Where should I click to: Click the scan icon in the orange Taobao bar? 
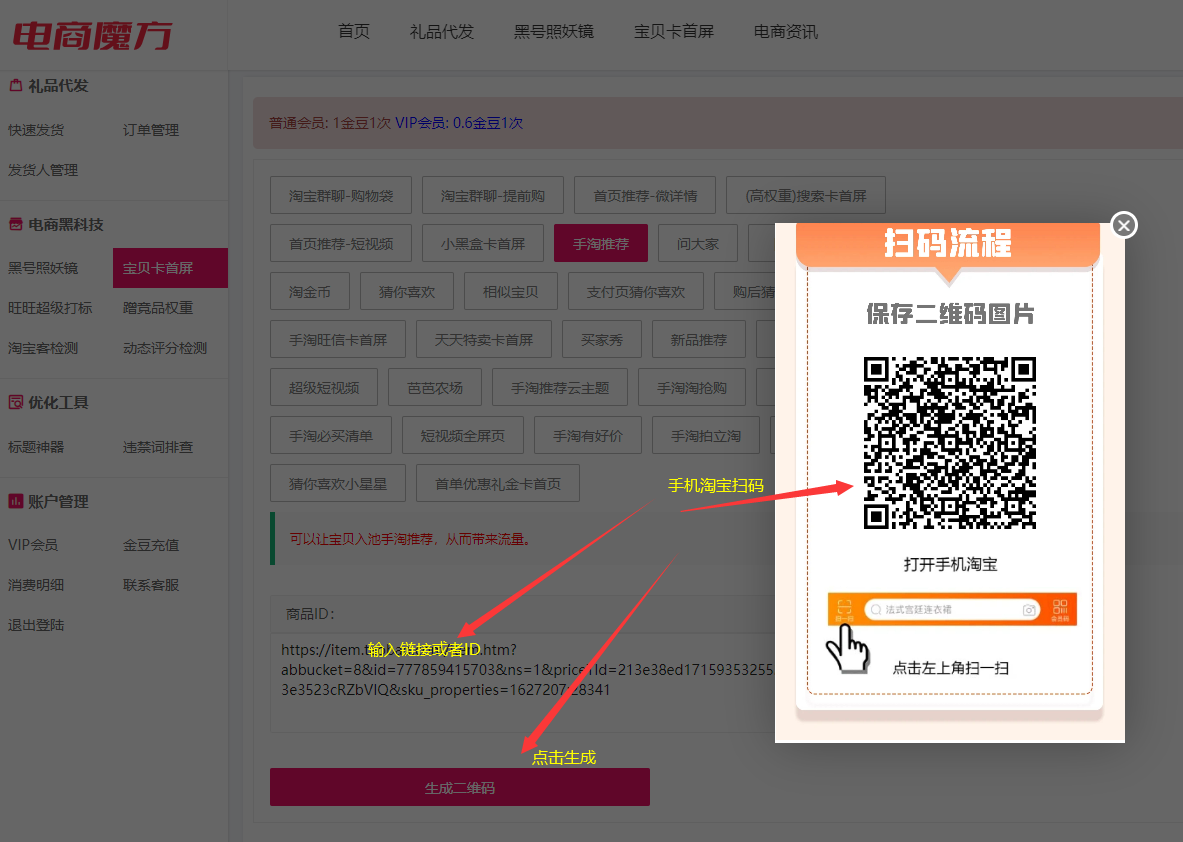[844, 609]
